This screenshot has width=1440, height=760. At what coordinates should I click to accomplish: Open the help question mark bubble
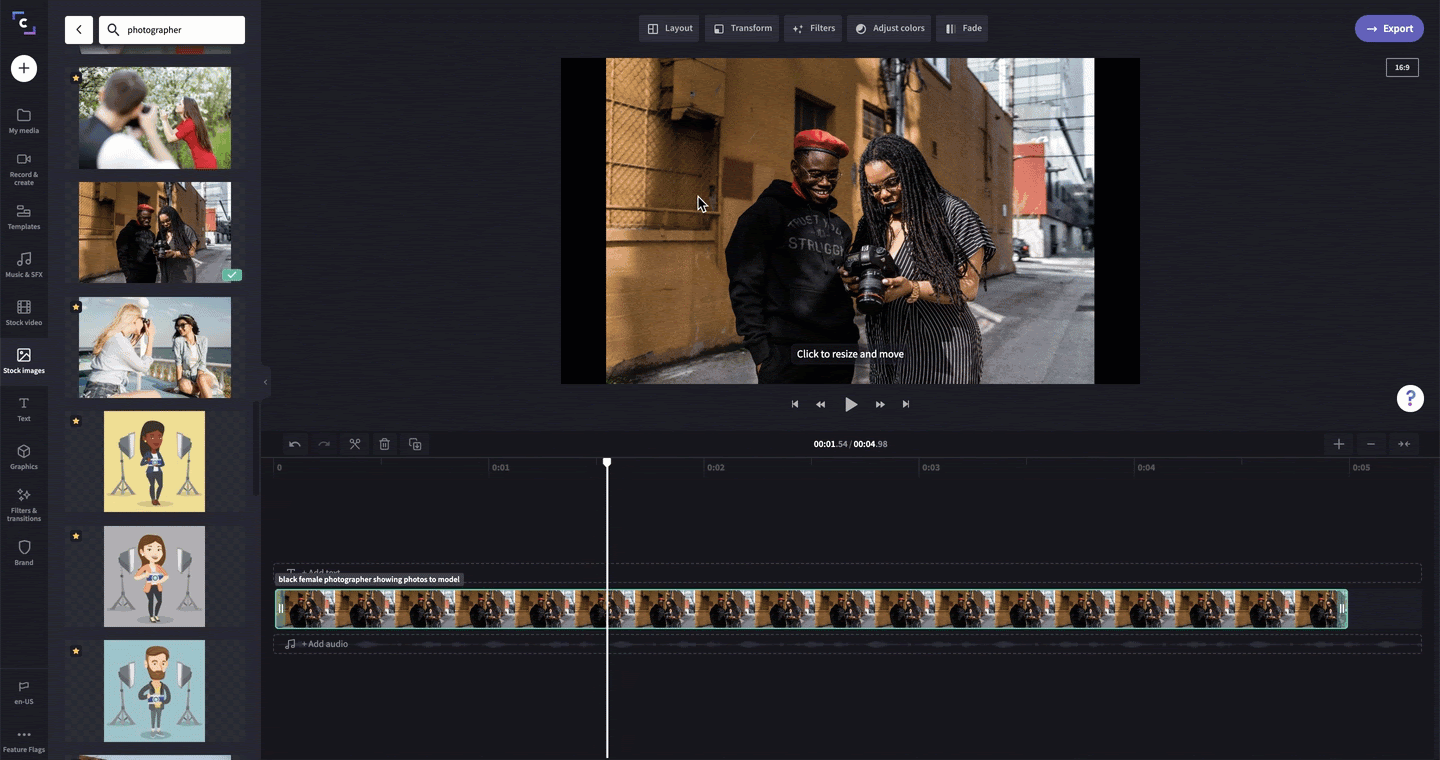(x=1410, y=398)
